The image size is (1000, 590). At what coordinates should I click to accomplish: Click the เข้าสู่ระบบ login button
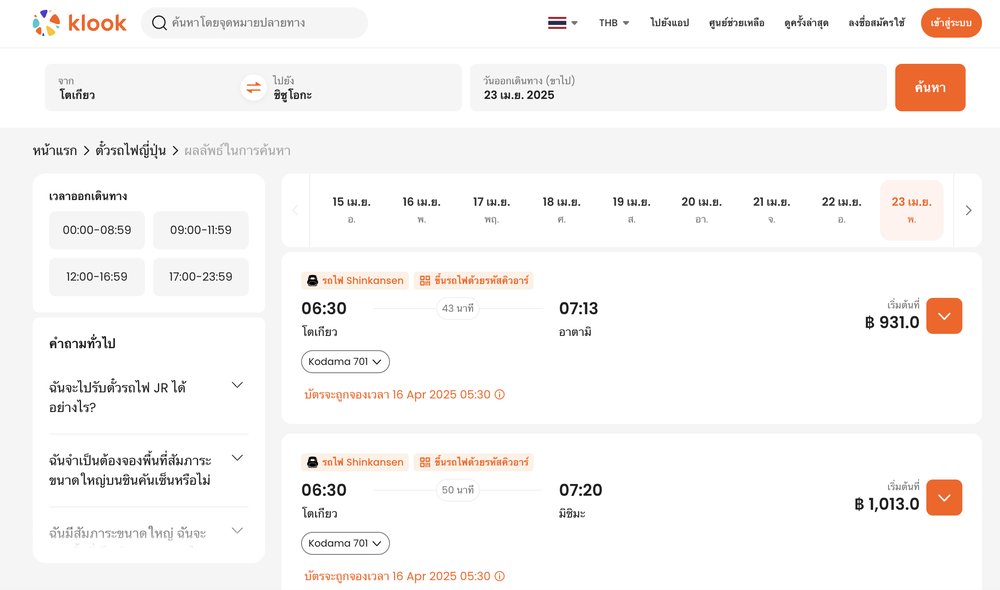coord(951,23)
